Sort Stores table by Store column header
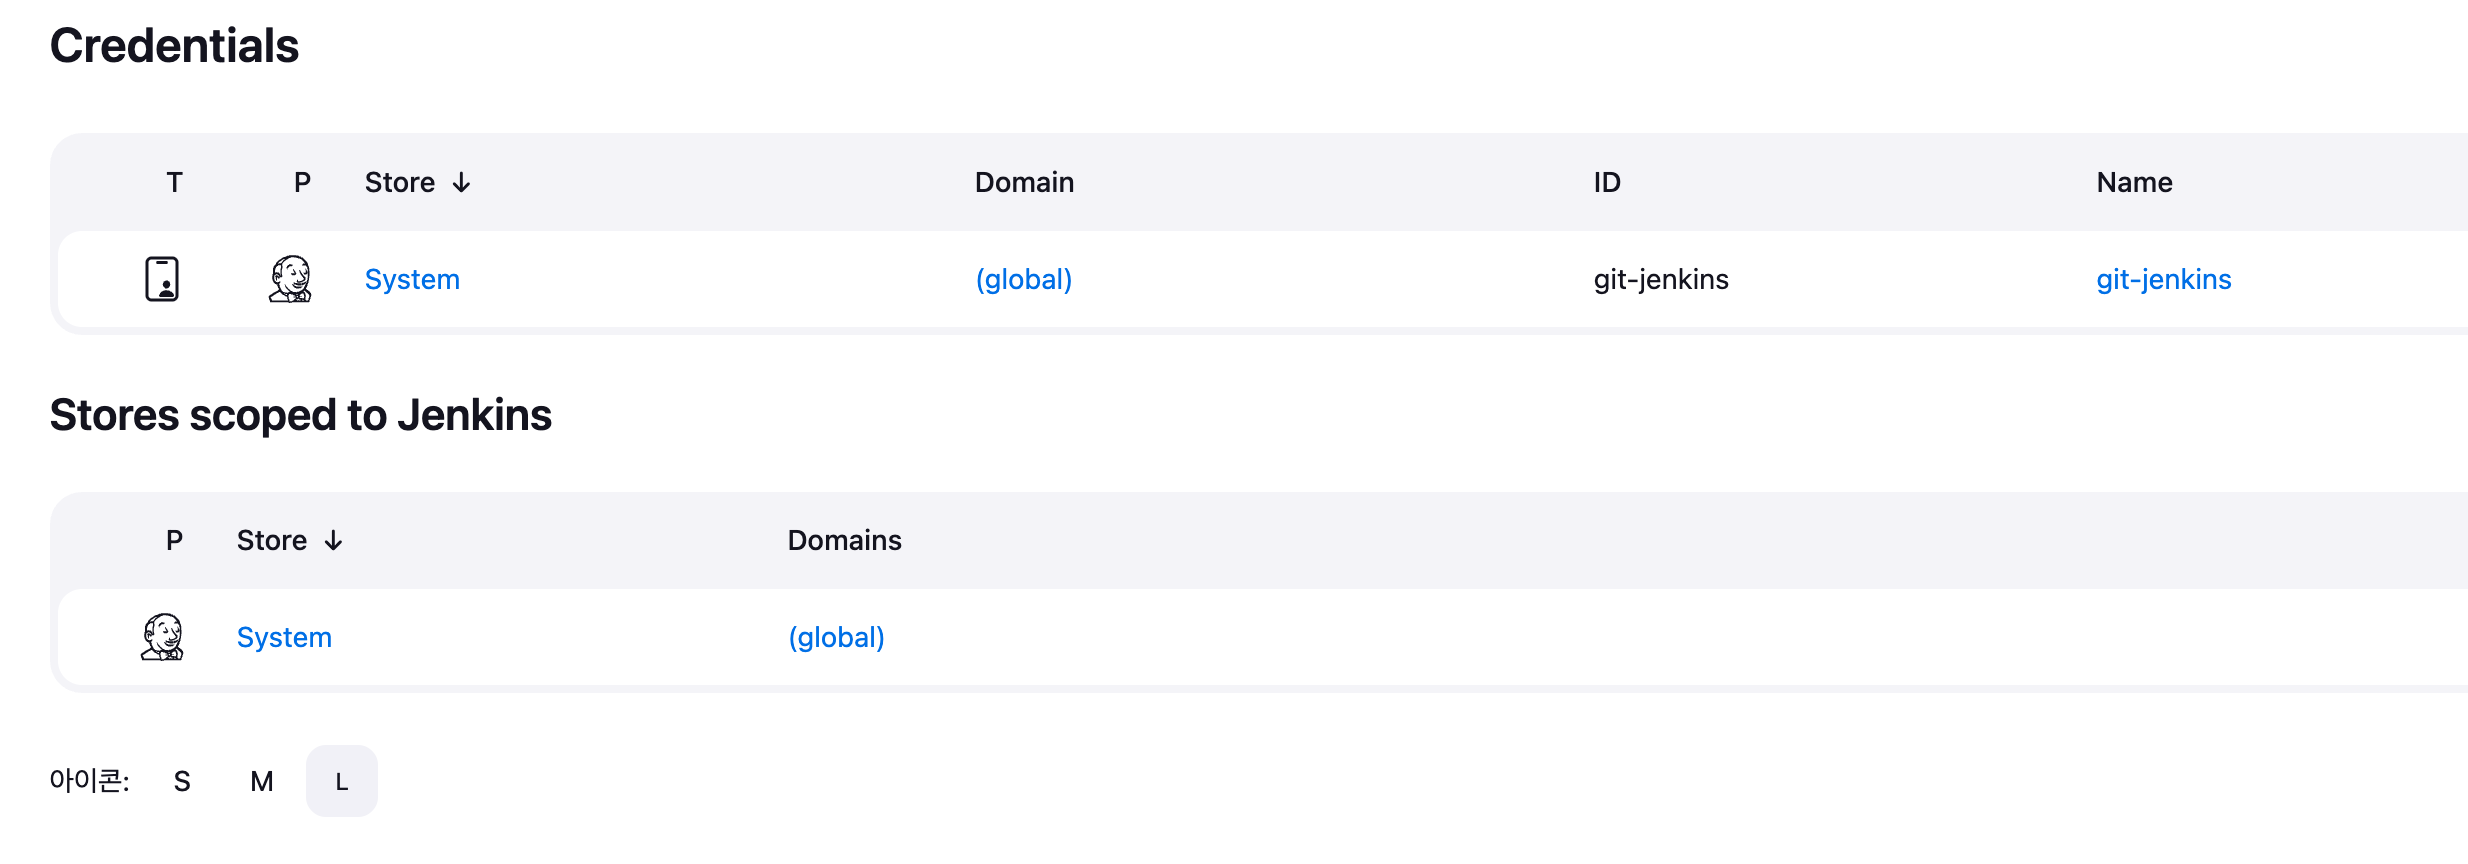 [x=272, y=540]
